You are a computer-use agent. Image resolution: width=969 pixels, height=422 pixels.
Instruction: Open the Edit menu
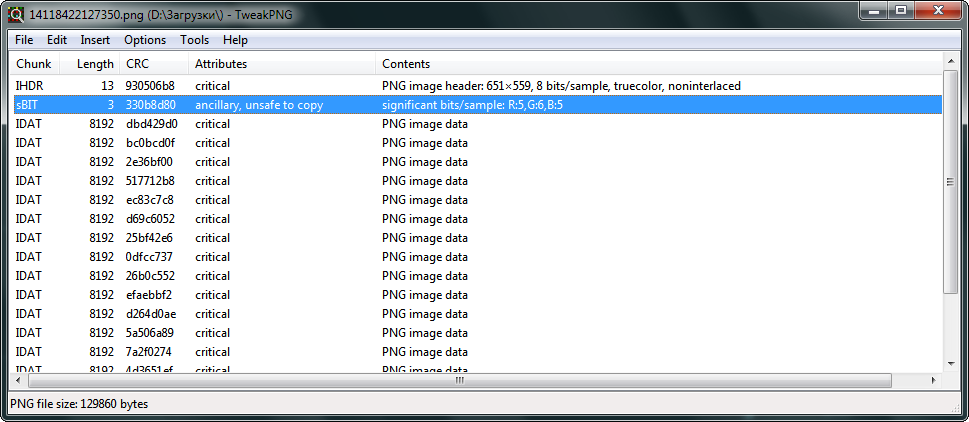pos(57,40)
